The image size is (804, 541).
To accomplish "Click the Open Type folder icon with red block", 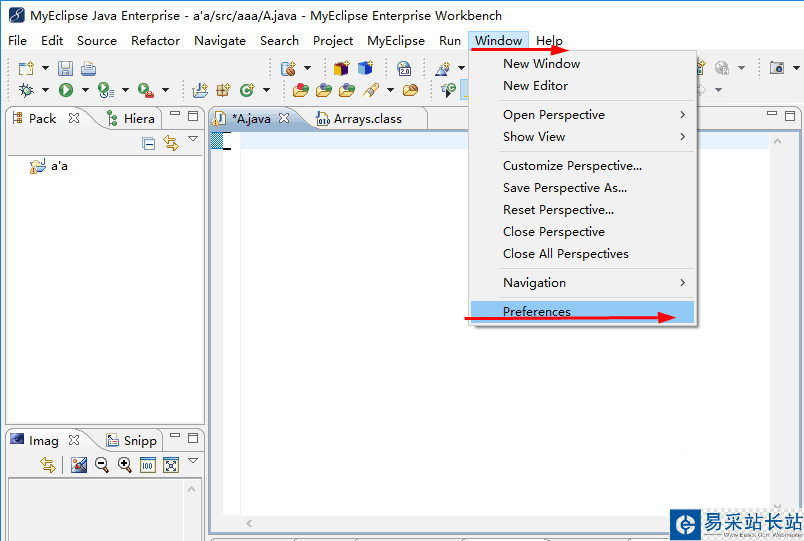I will click(300, 90).
